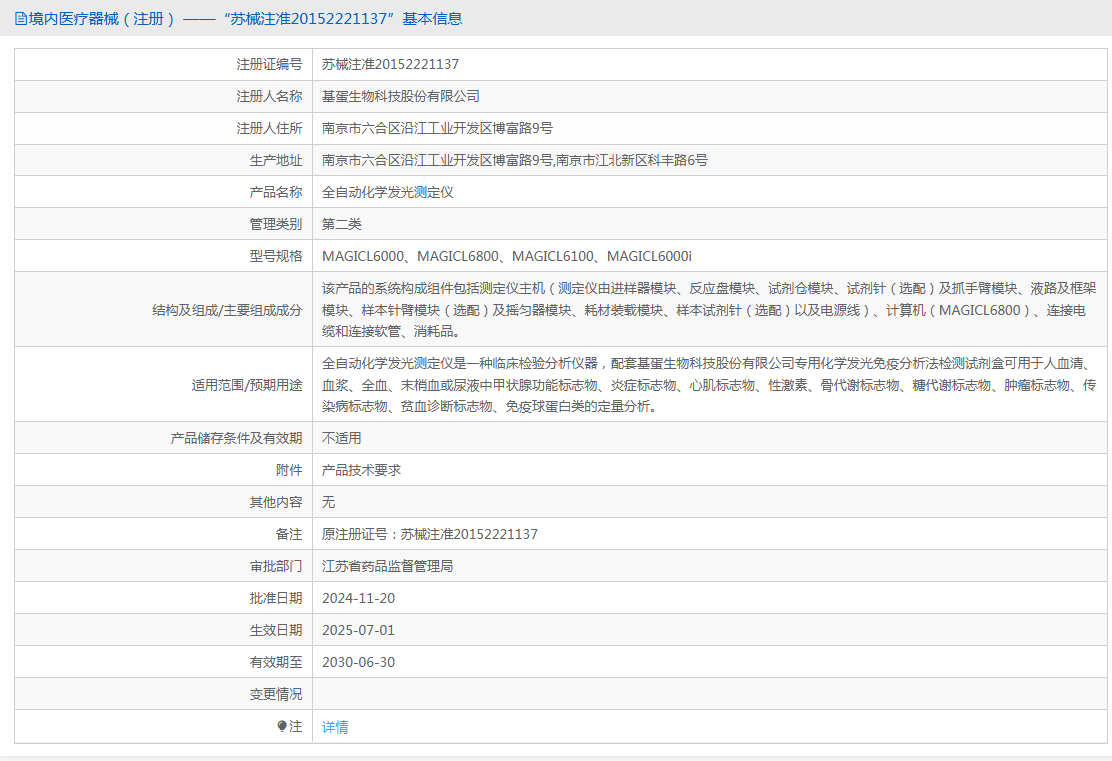Click registrant name 基蛋生物科技股份有限公司
The width and height of the screenshot is (1112, 761).
tap(401, 96)
